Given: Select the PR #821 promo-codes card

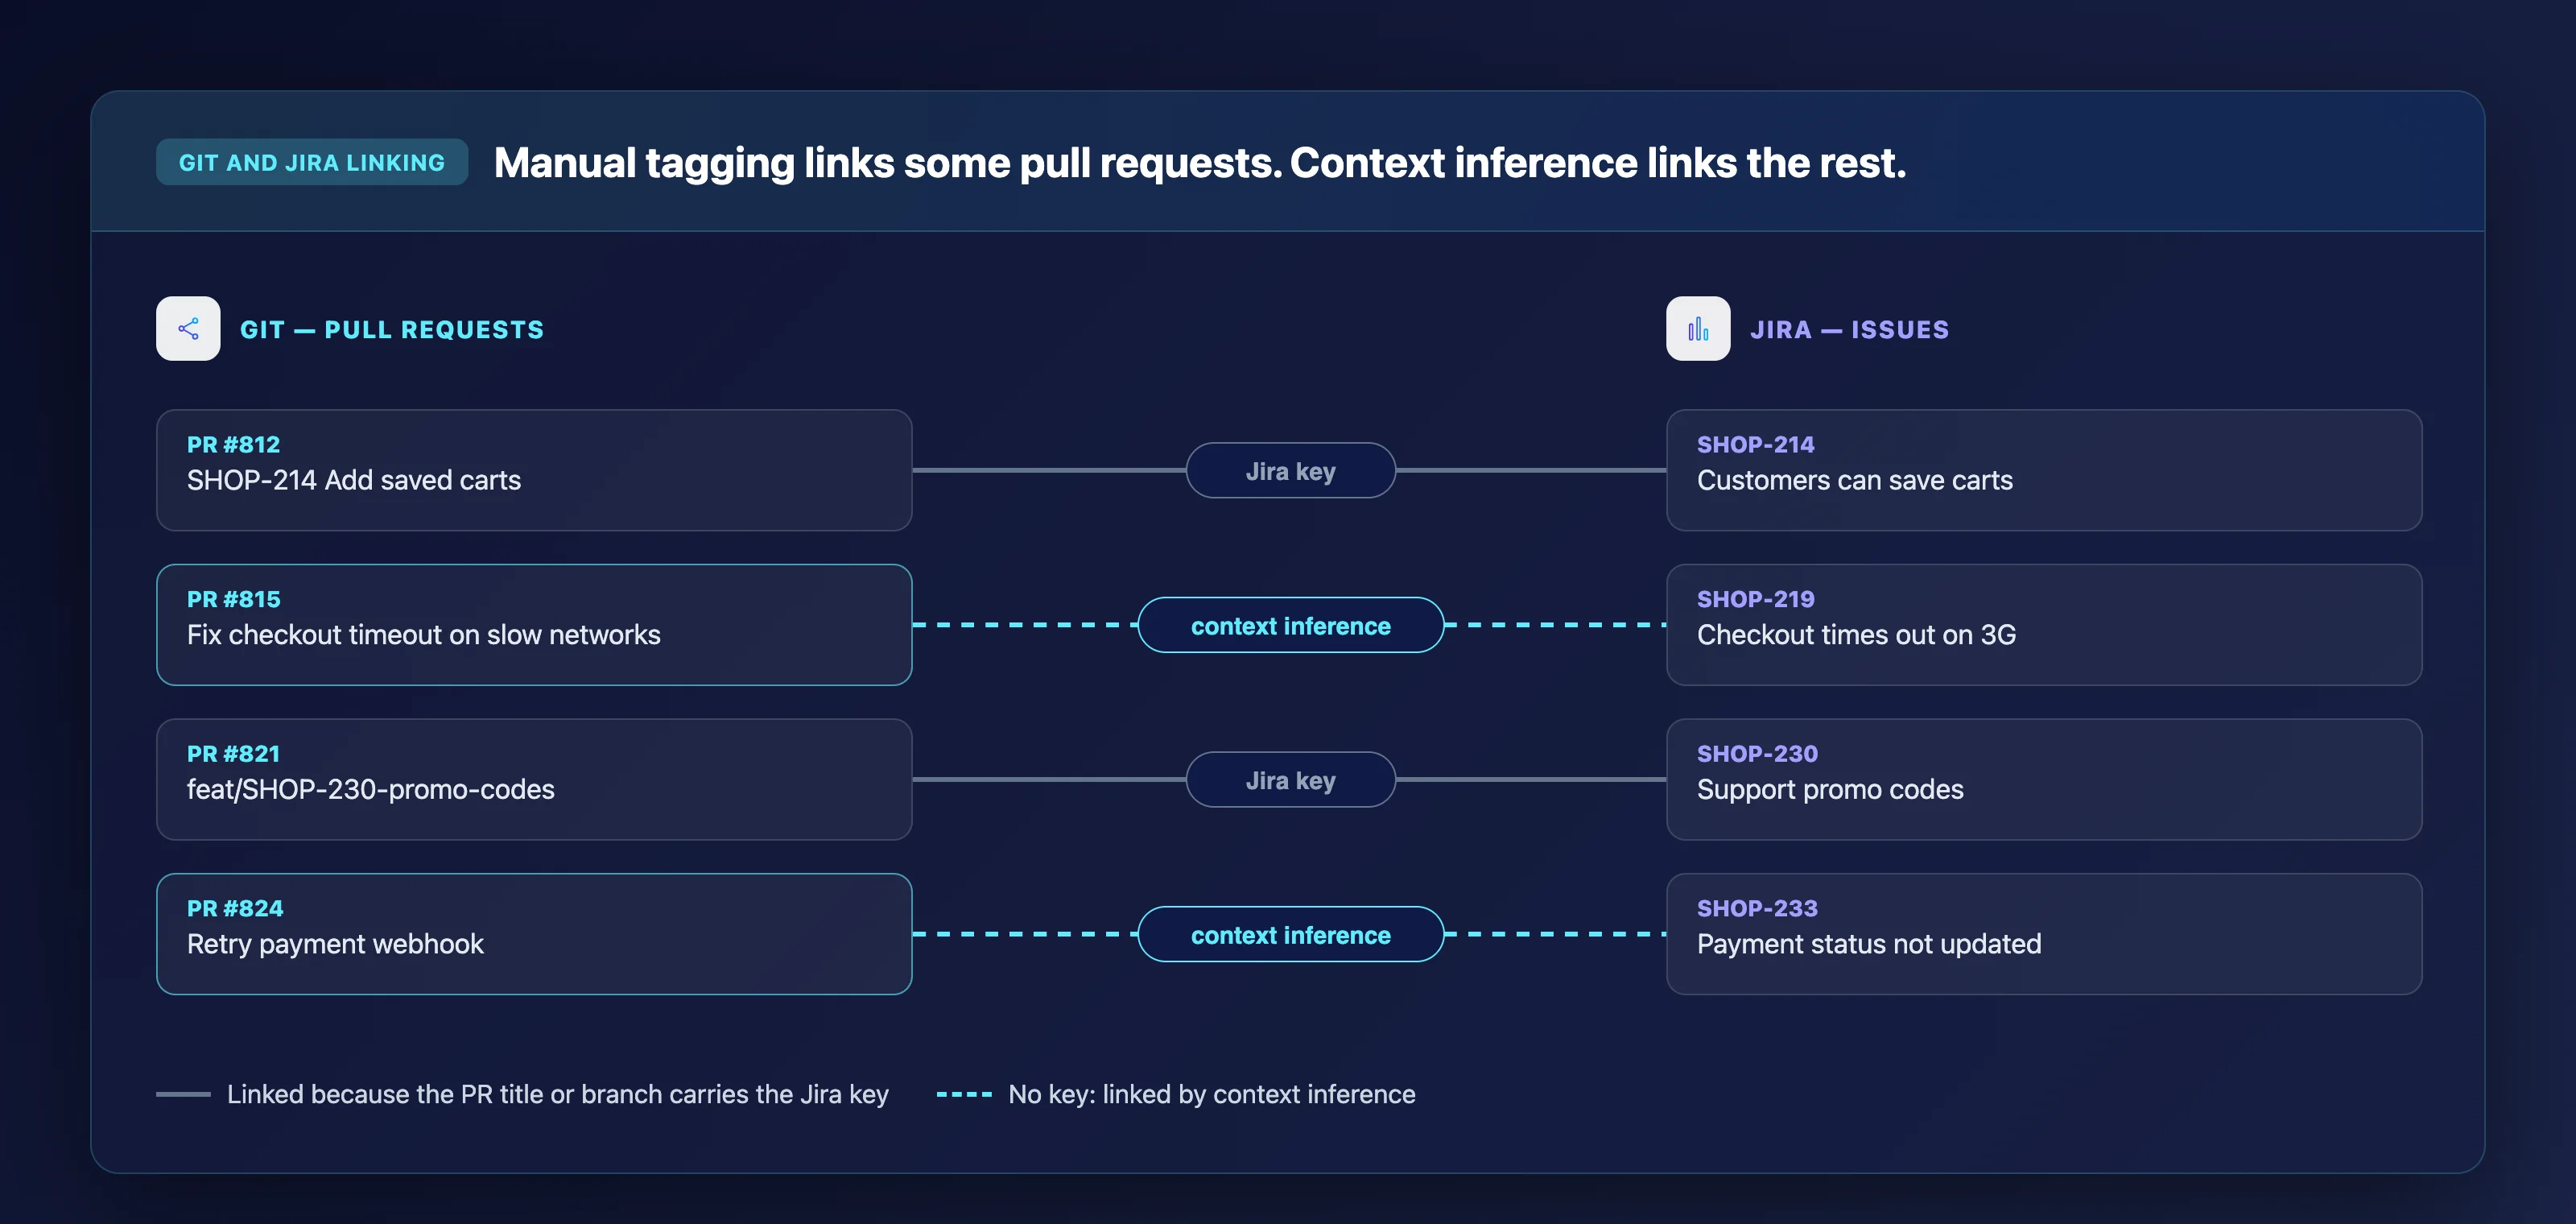Looking at the screenshot, I should click(x=534, y=779).
